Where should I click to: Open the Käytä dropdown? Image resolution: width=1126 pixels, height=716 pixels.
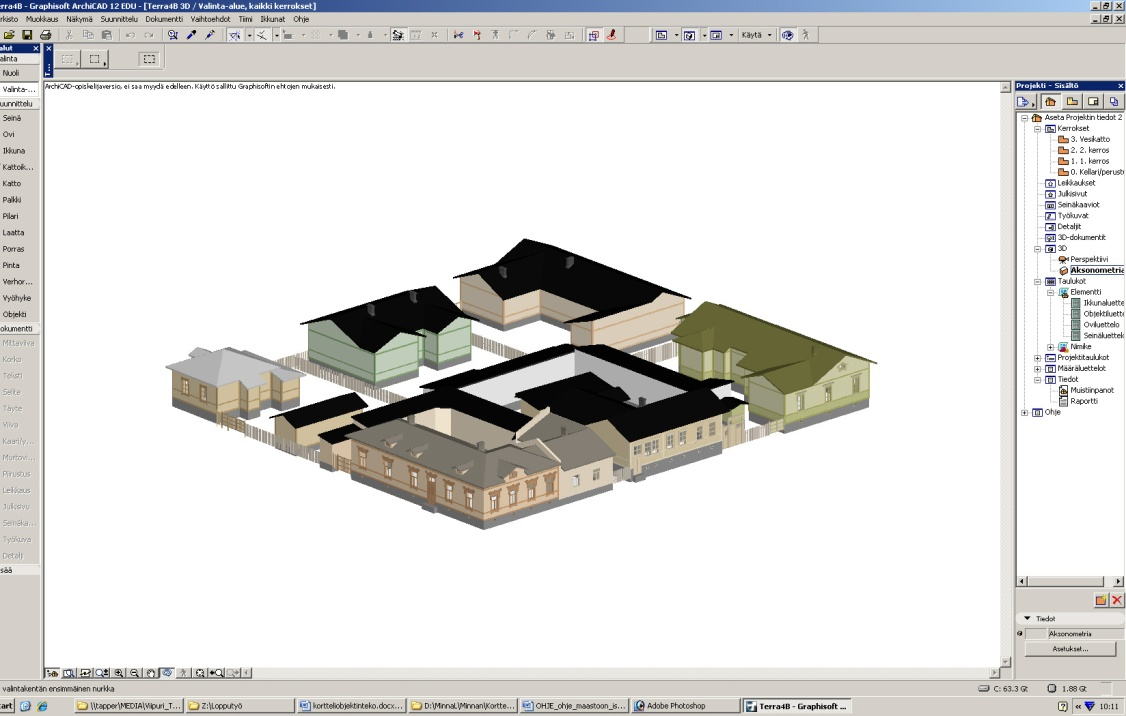(756, 34)
